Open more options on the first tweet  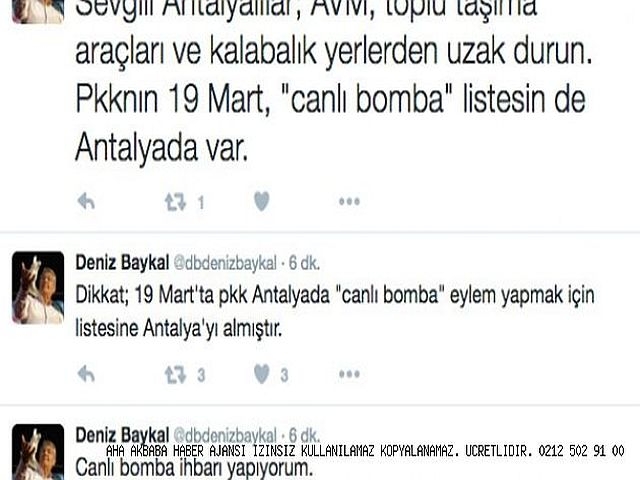[349, 201]
